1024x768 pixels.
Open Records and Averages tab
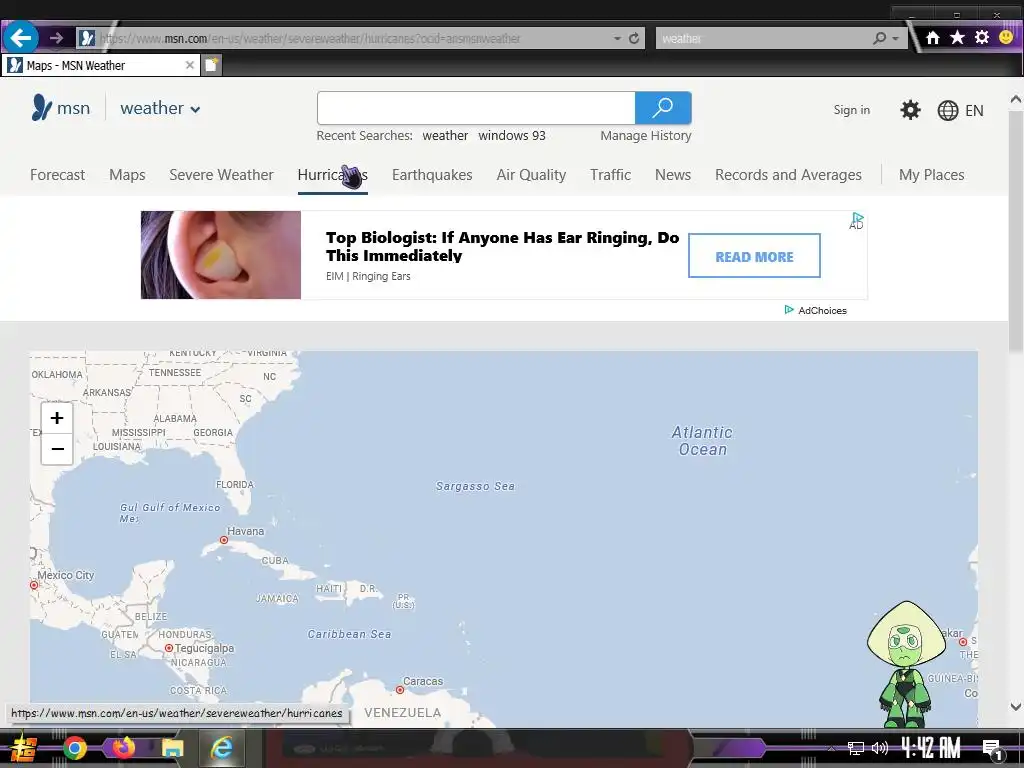[x=788, y=175]
